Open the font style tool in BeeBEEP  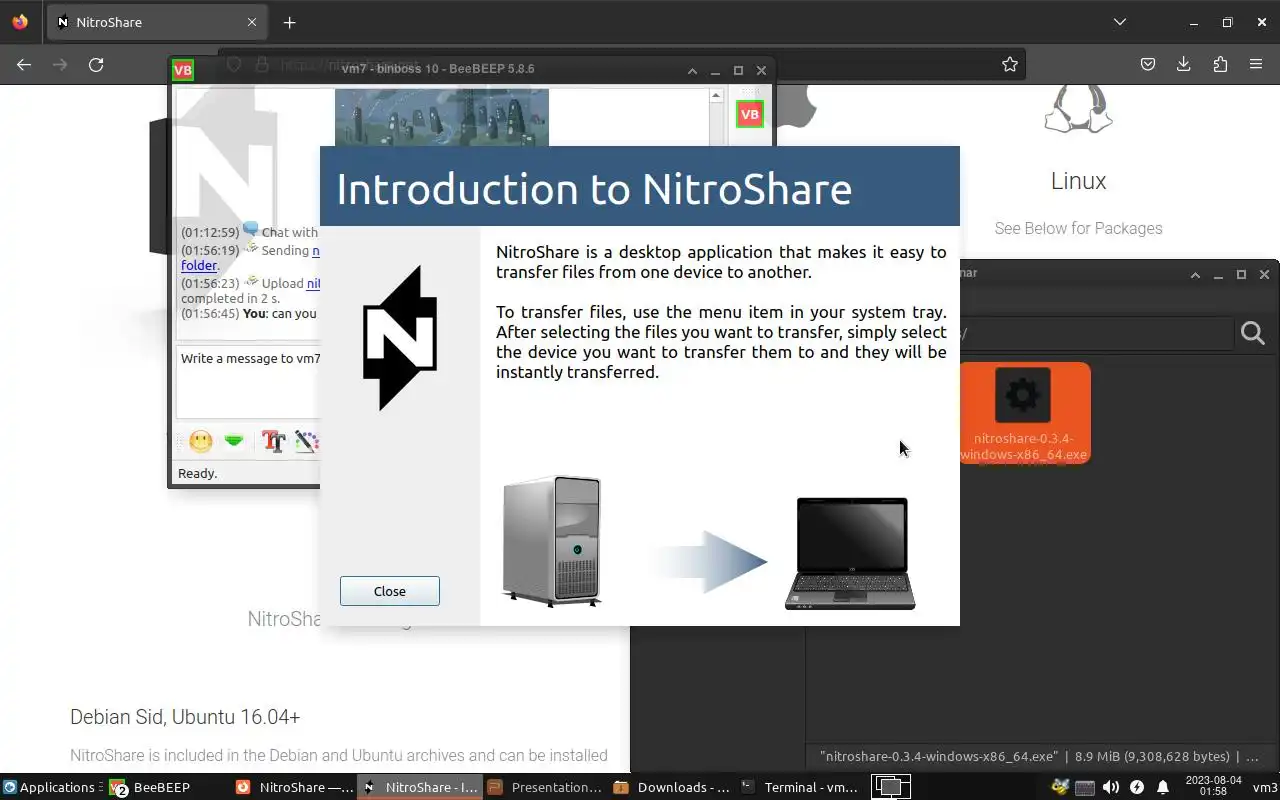coord(273,441)
